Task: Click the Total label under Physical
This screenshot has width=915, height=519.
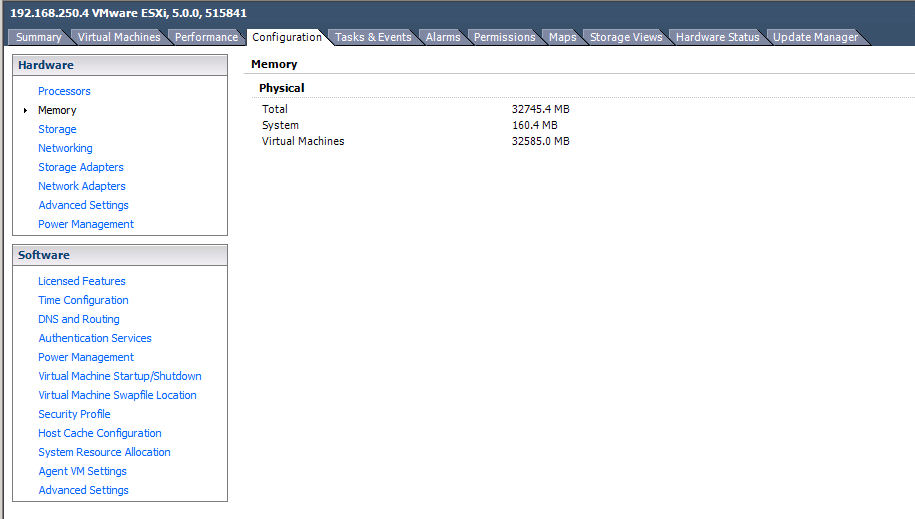Action: 275,109
